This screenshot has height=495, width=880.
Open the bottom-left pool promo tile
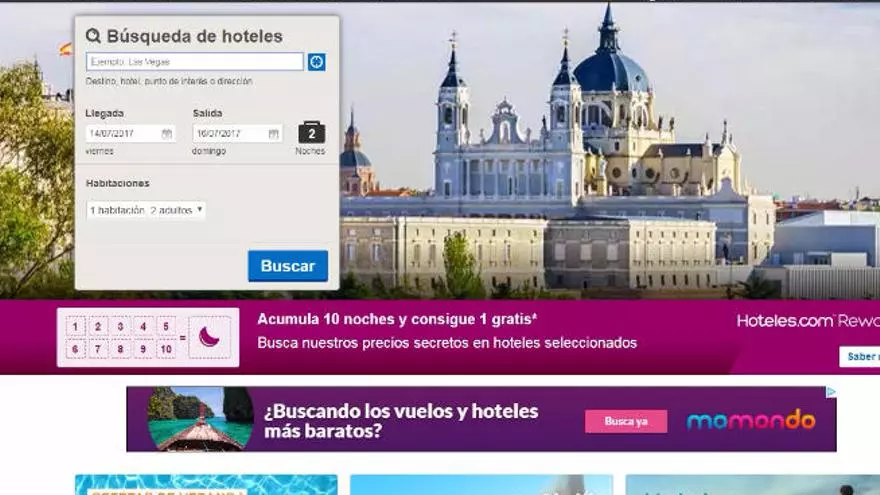[205, 485]
